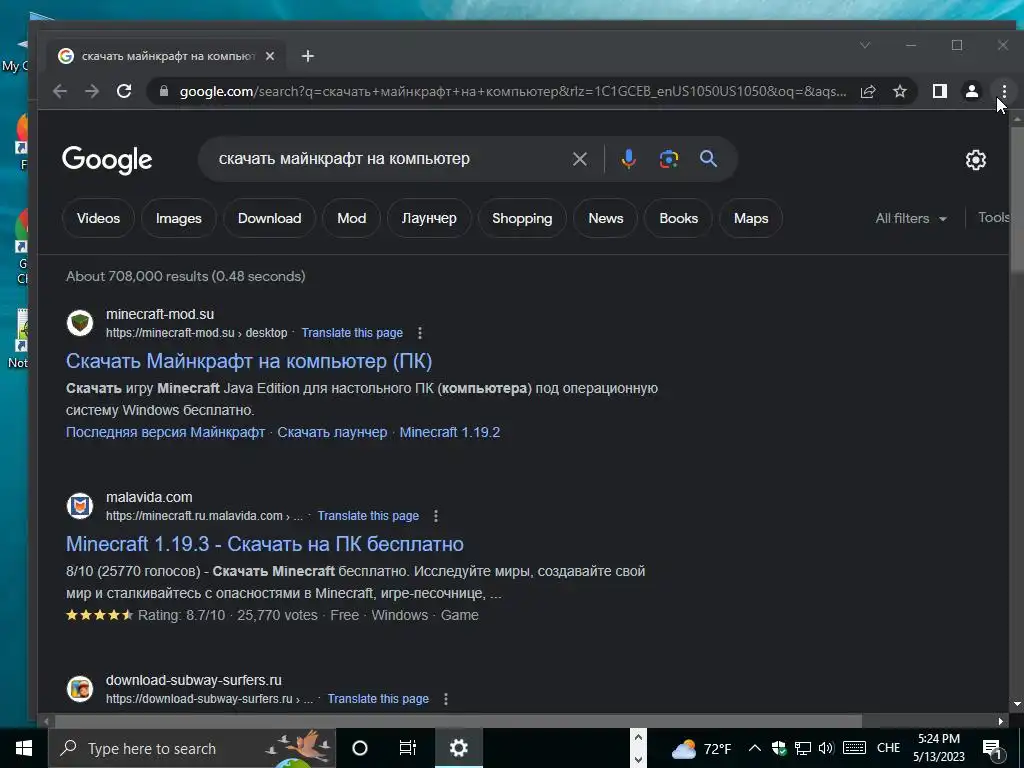This screenshot has height=768, width=1024.
Task: Select the Download filter chip
Action: tap(270, 219)
